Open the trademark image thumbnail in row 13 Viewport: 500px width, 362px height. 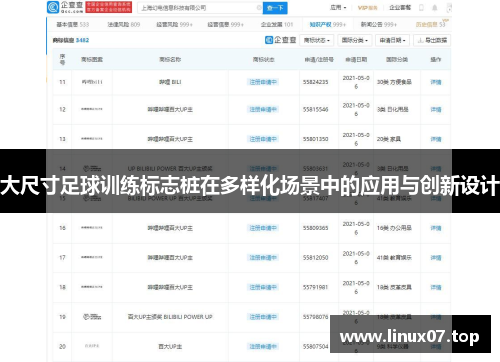[x=92, y=139]
